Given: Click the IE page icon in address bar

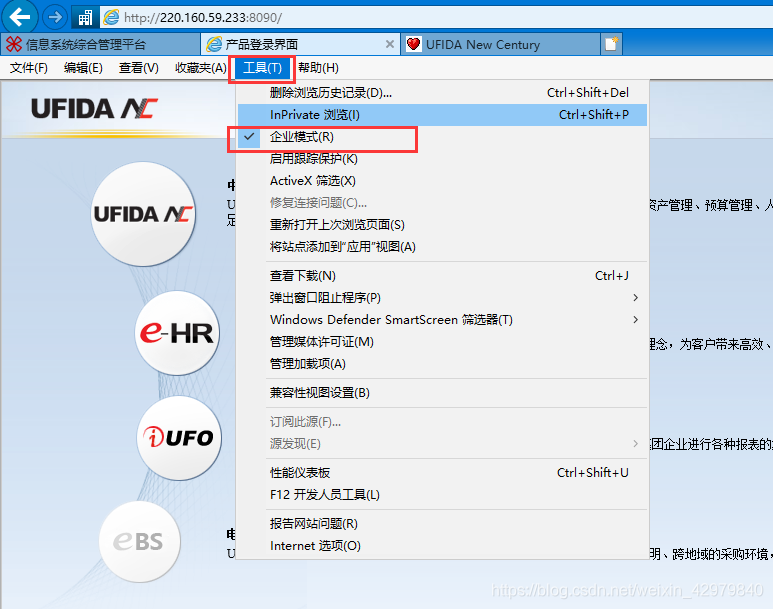Looking at the screenshot, I should (x=111, y=18).
